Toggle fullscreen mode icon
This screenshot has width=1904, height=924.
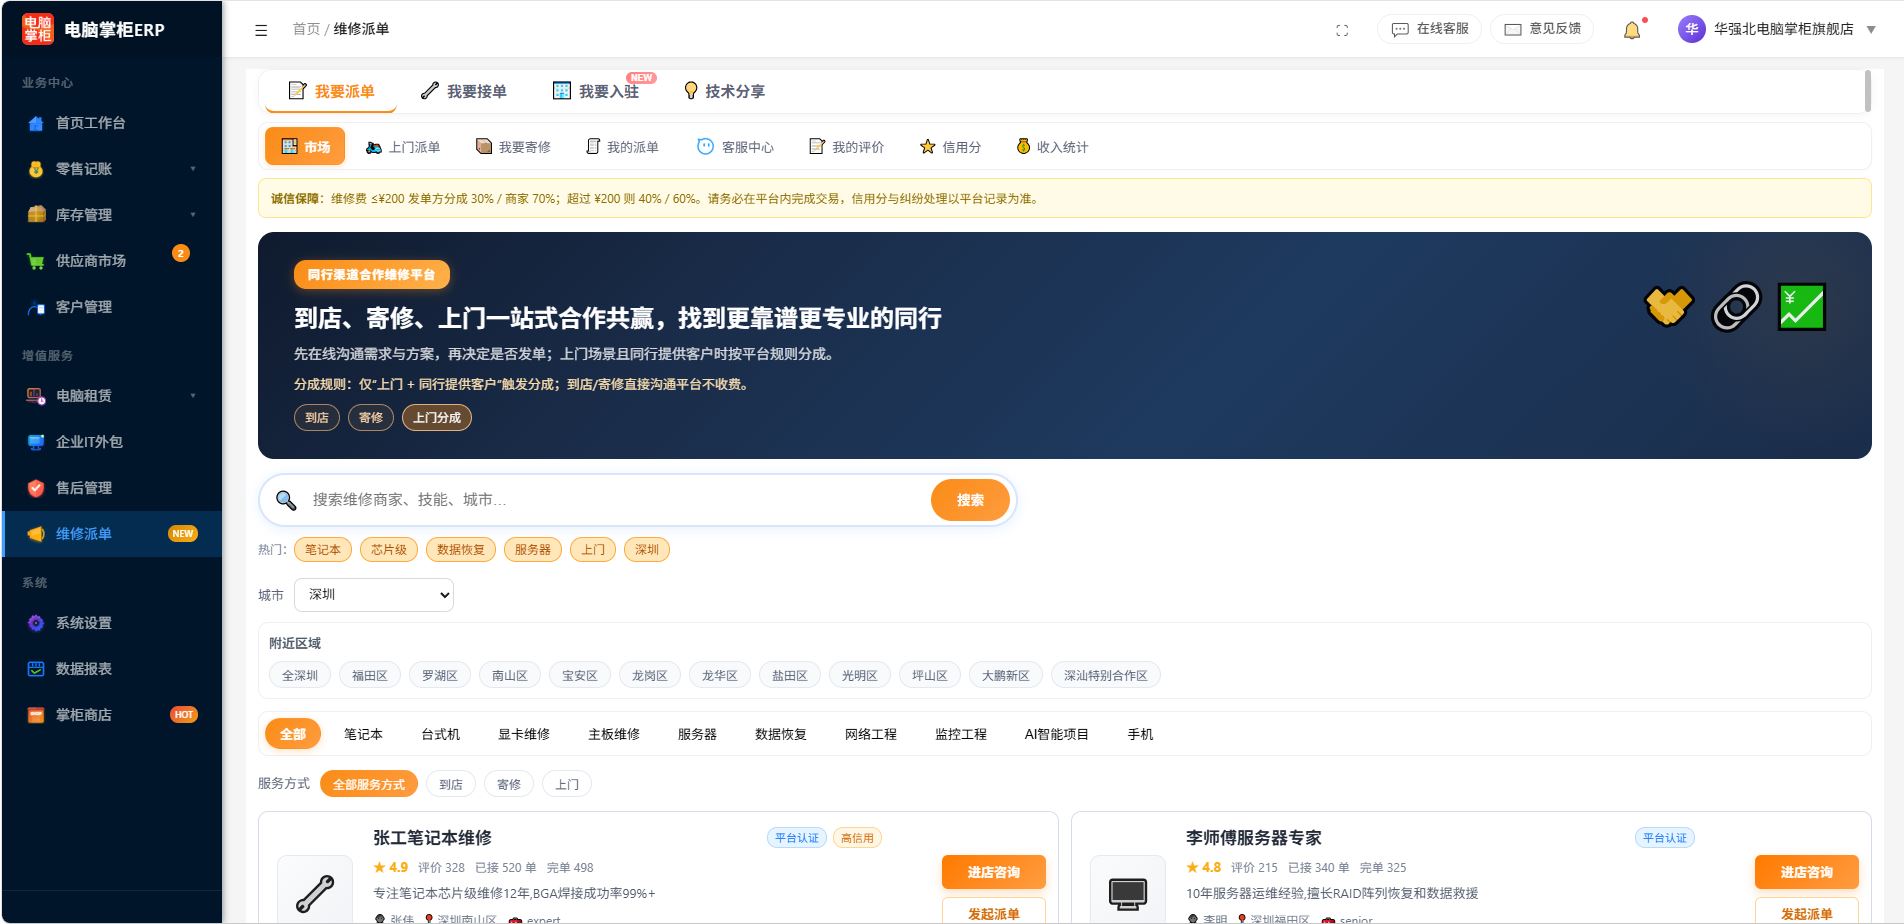coord(1342,30)
